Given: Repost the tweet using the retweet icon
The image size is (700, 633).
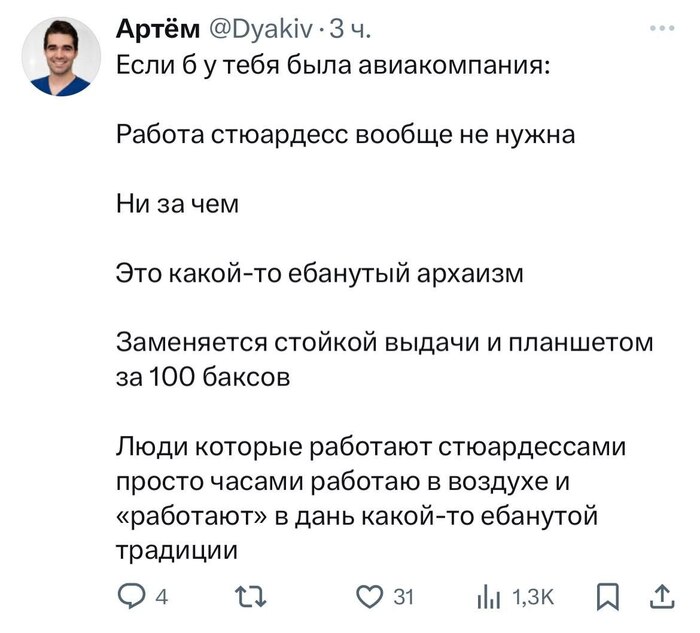Looking at the screenshot, I should [247, 598].
